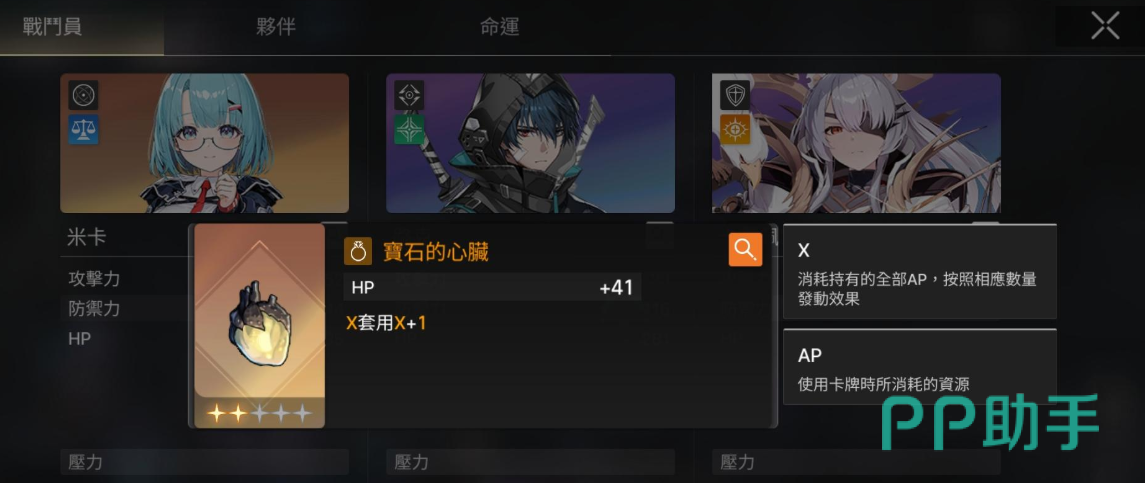Close the screen with the X button
Viewport: 1145px width, 483px height.
pos(1105,26)
